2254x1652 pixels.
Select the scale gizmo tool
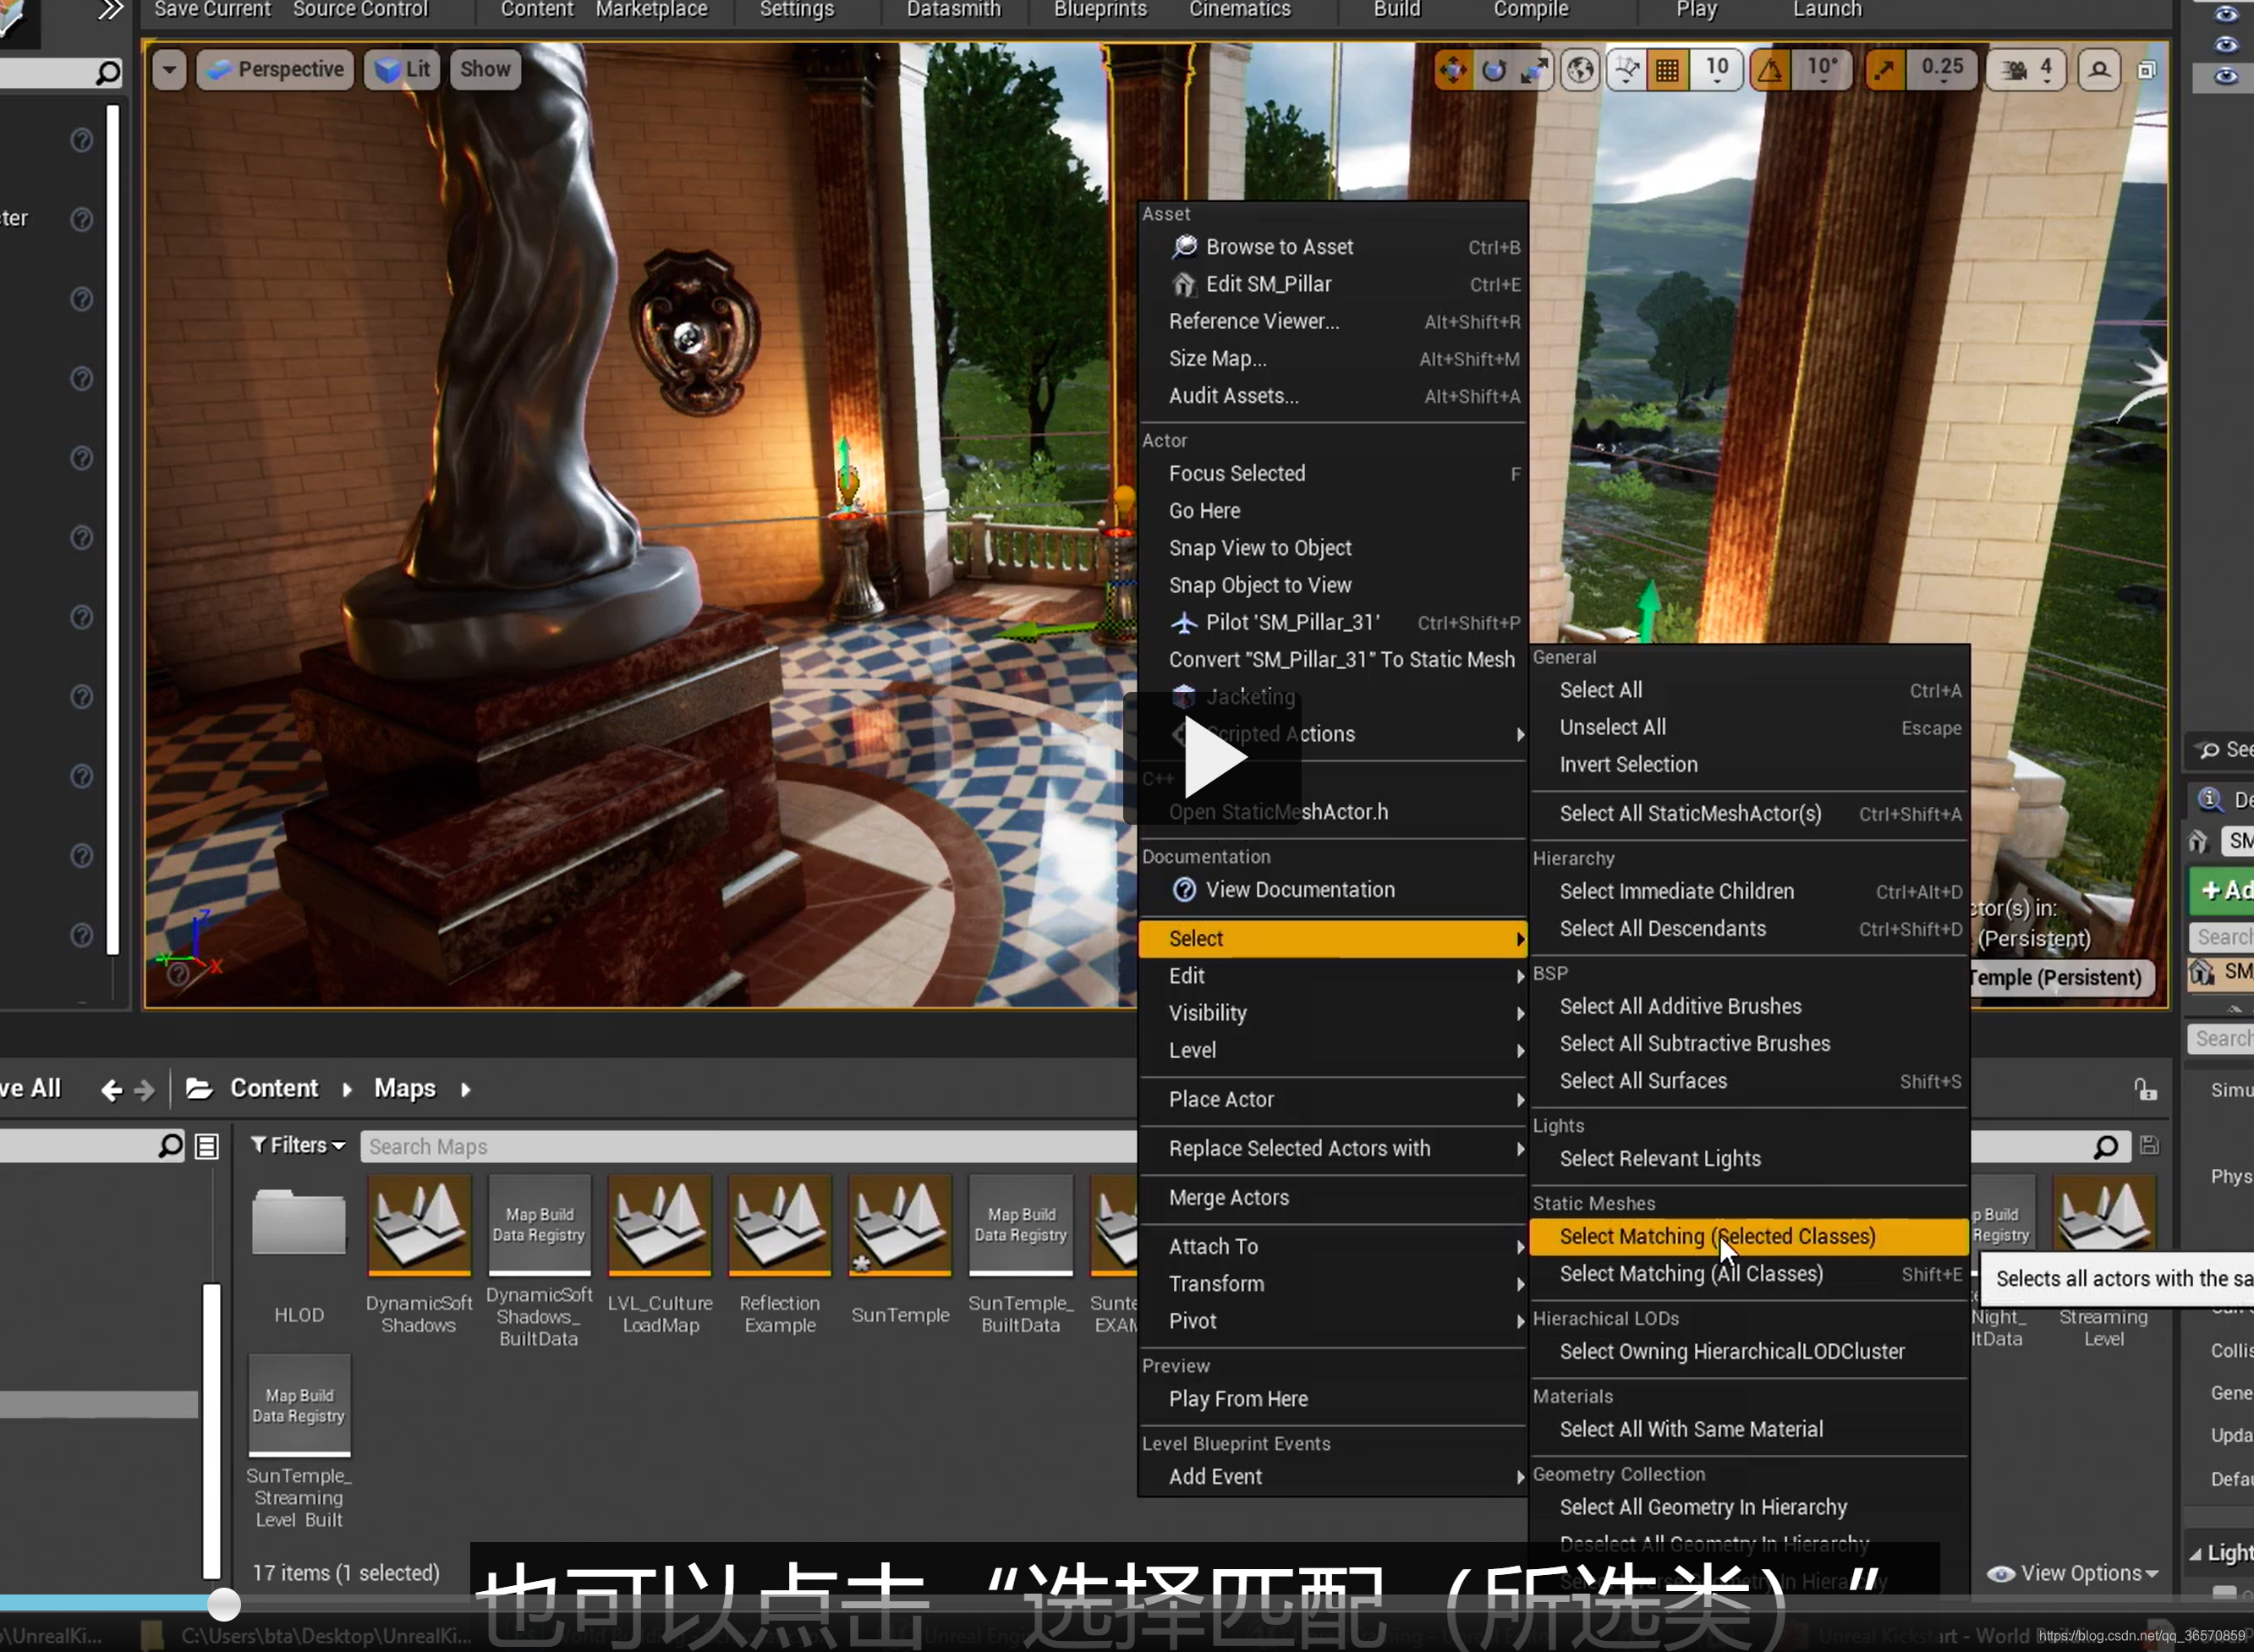pos(1534,70)
